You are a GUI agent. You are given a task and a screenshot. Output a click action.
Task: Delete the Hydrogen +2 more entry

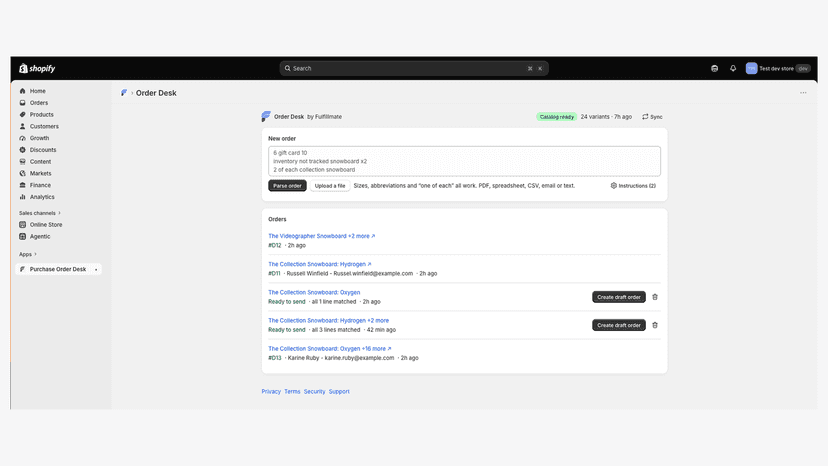[655, 325]
